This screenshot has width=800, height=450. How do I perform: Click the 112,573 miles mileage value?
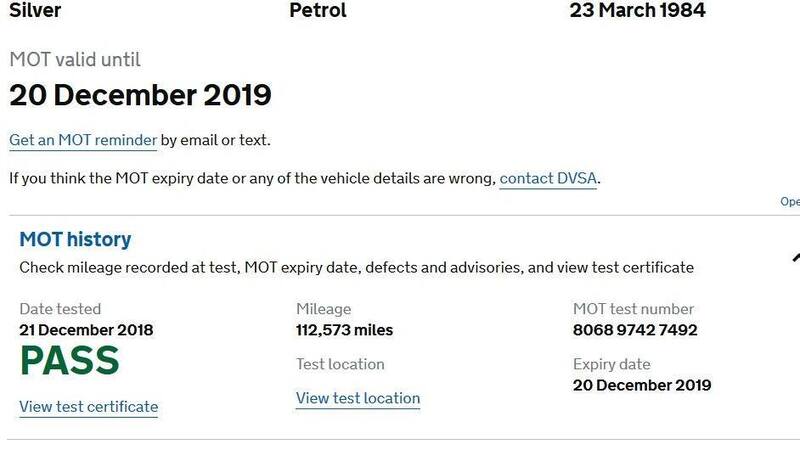pos(345,330)
